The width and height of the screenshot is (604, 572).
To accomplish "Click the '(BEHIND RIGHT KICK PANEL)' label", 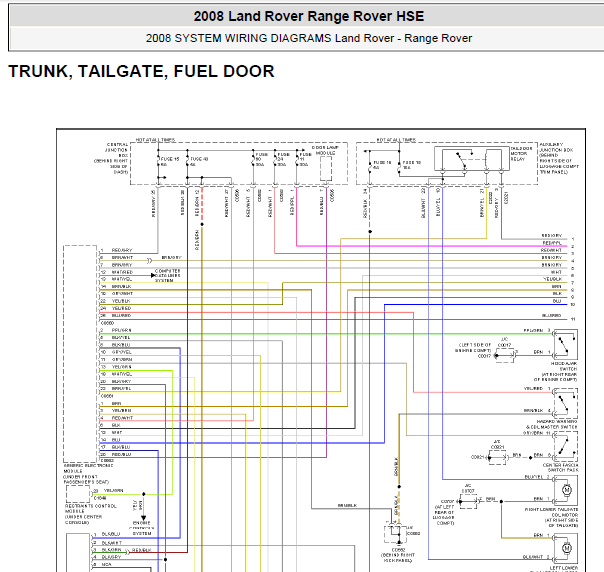I will (398, 557).
